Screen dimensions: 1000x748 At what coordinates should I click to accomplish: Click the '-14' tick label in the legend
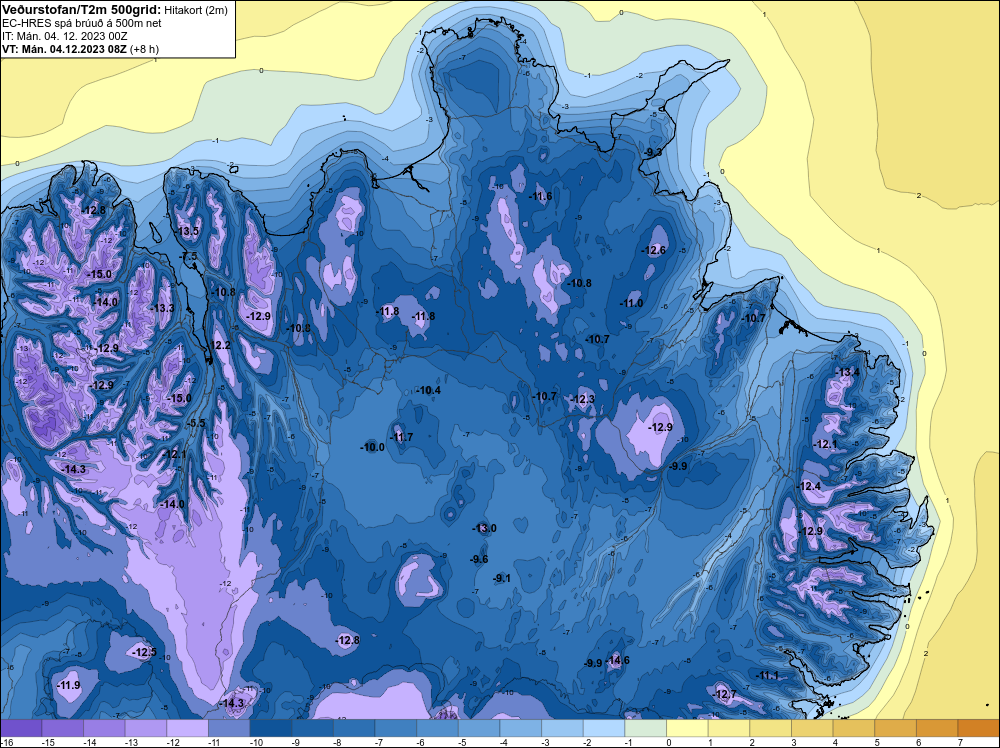tap(89, 742)
